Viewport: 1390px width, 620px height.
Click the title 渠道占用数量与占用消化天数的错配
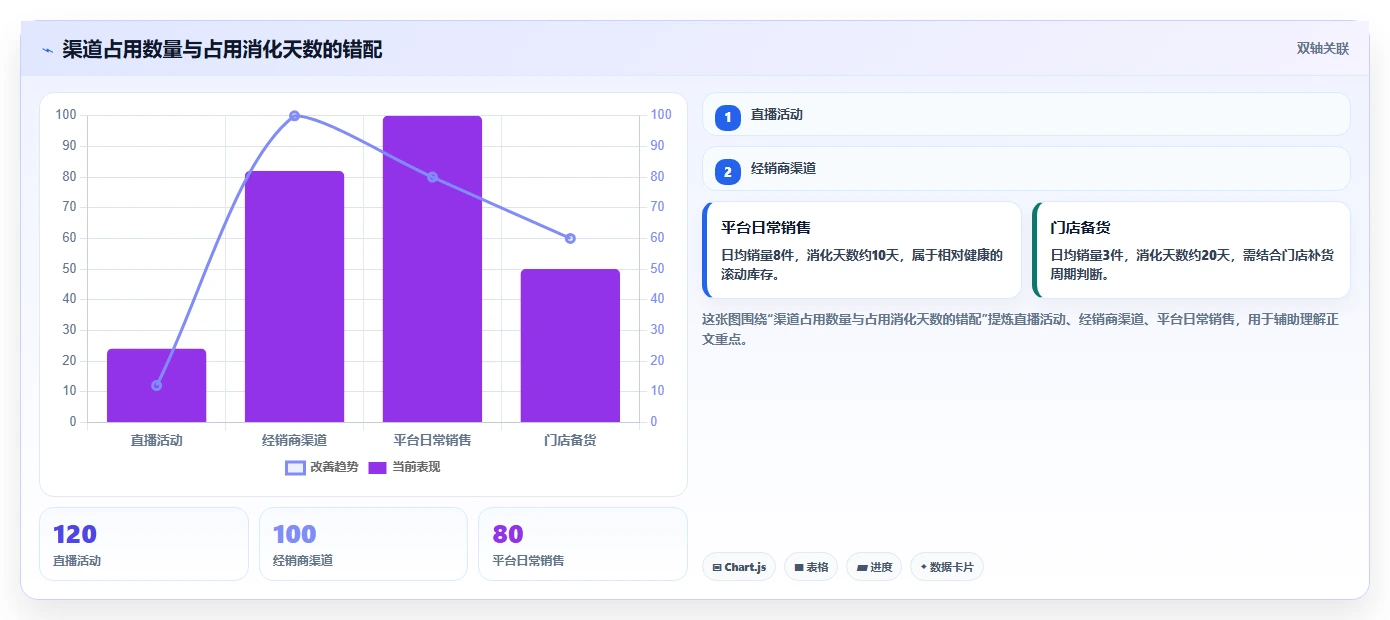(222, 50)
